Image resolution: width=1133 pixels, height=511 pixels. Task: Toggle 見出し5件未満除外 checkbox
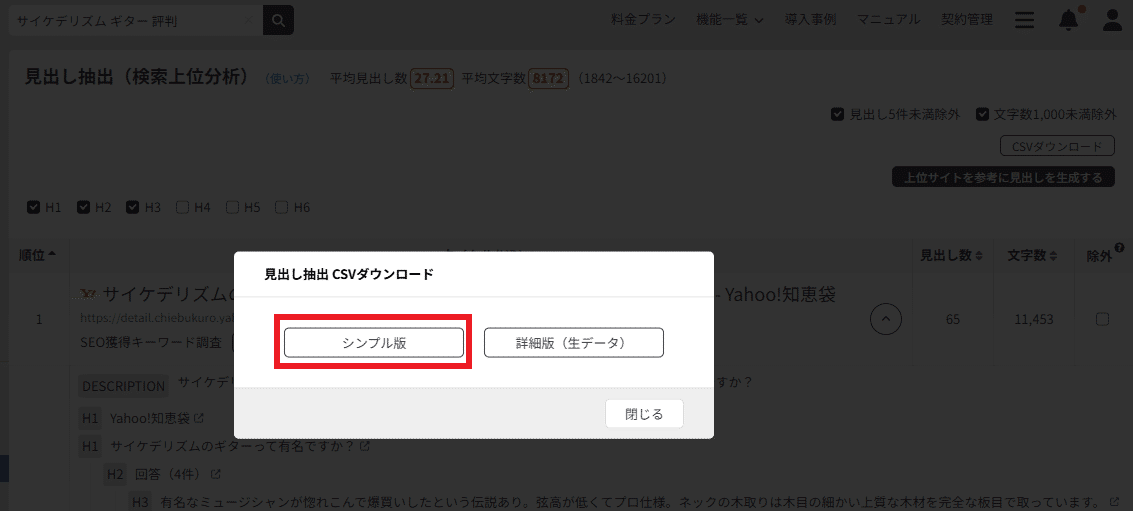[837, 114]
